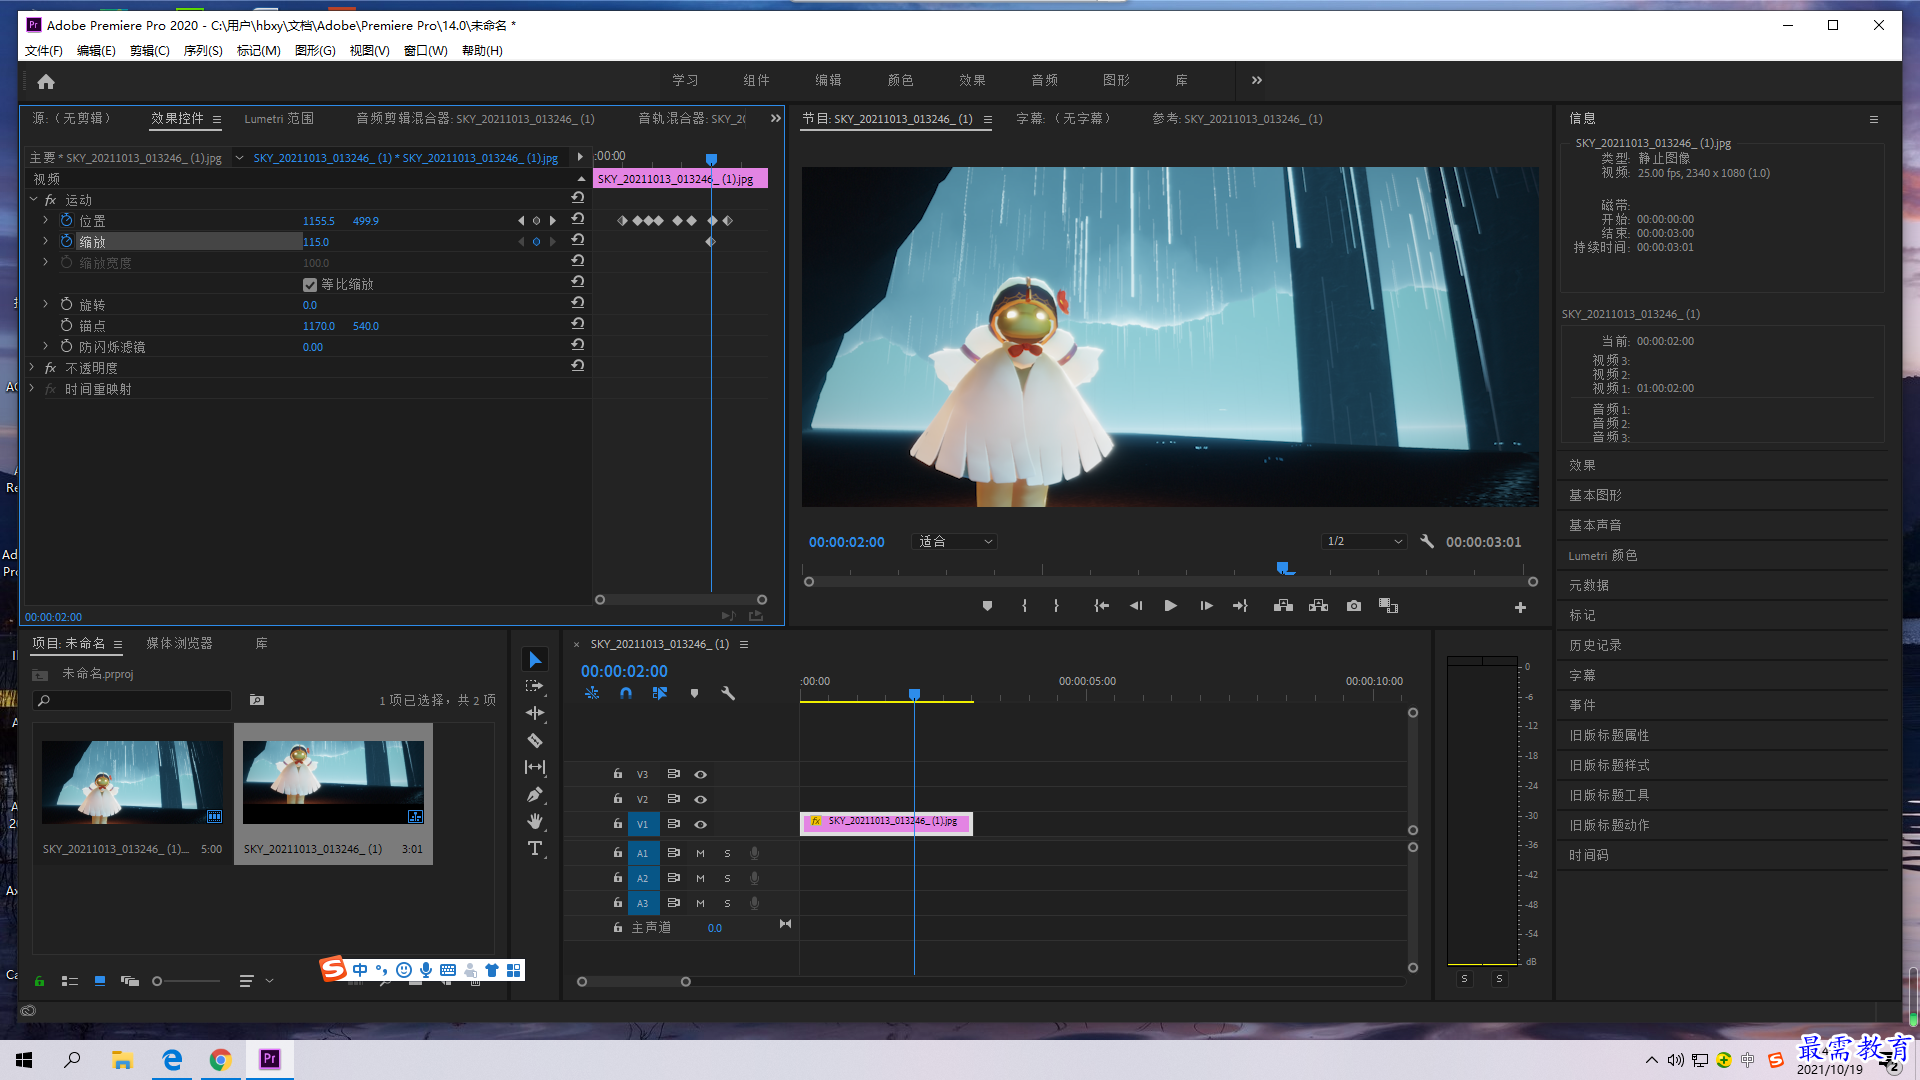Add a marker in program monitor

point(987,606)
